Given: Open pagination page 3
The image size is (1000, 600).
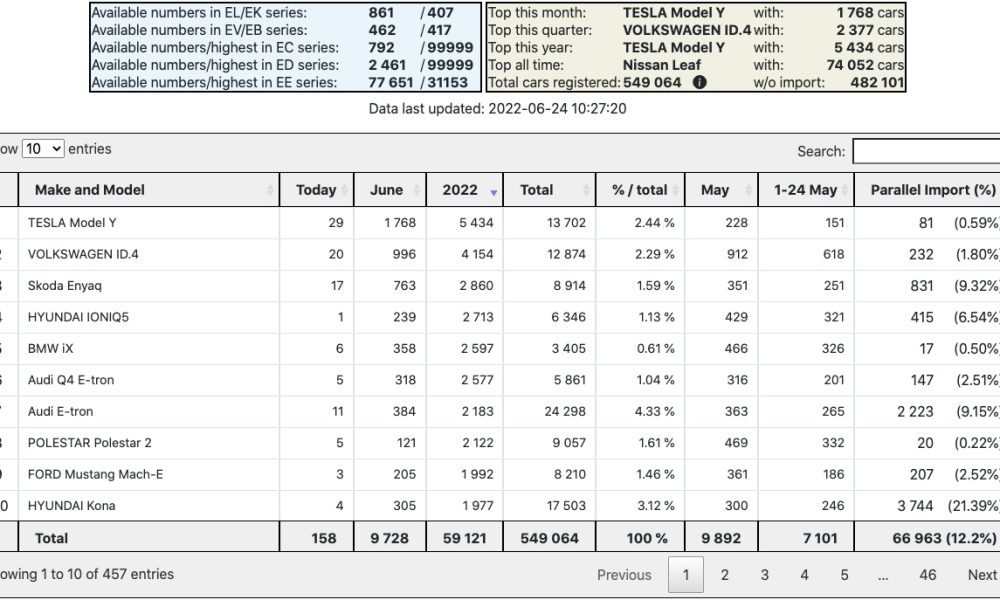Looking at the screenshot, I should [764, 574].
